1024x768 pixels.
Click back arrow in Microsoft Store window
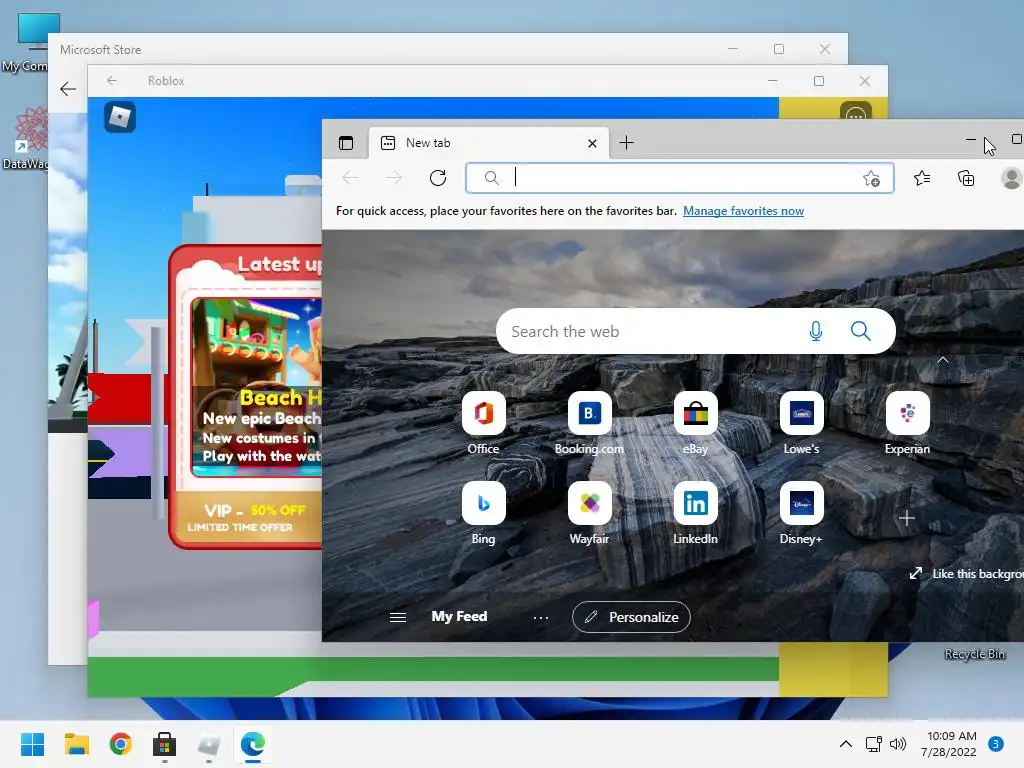68,89
